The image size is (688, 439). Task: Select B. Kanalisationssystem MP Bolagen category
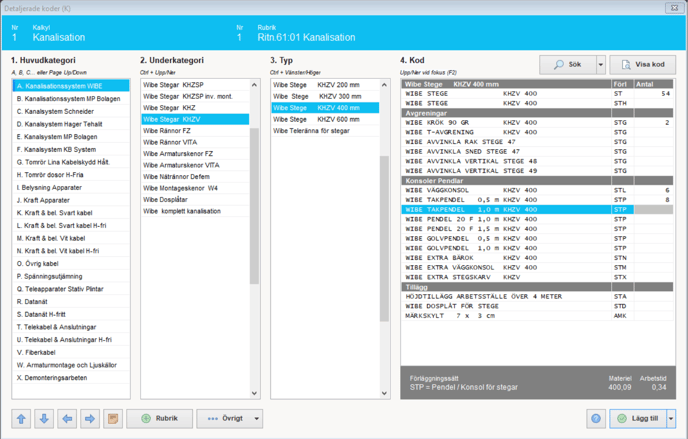pos(71,99)
